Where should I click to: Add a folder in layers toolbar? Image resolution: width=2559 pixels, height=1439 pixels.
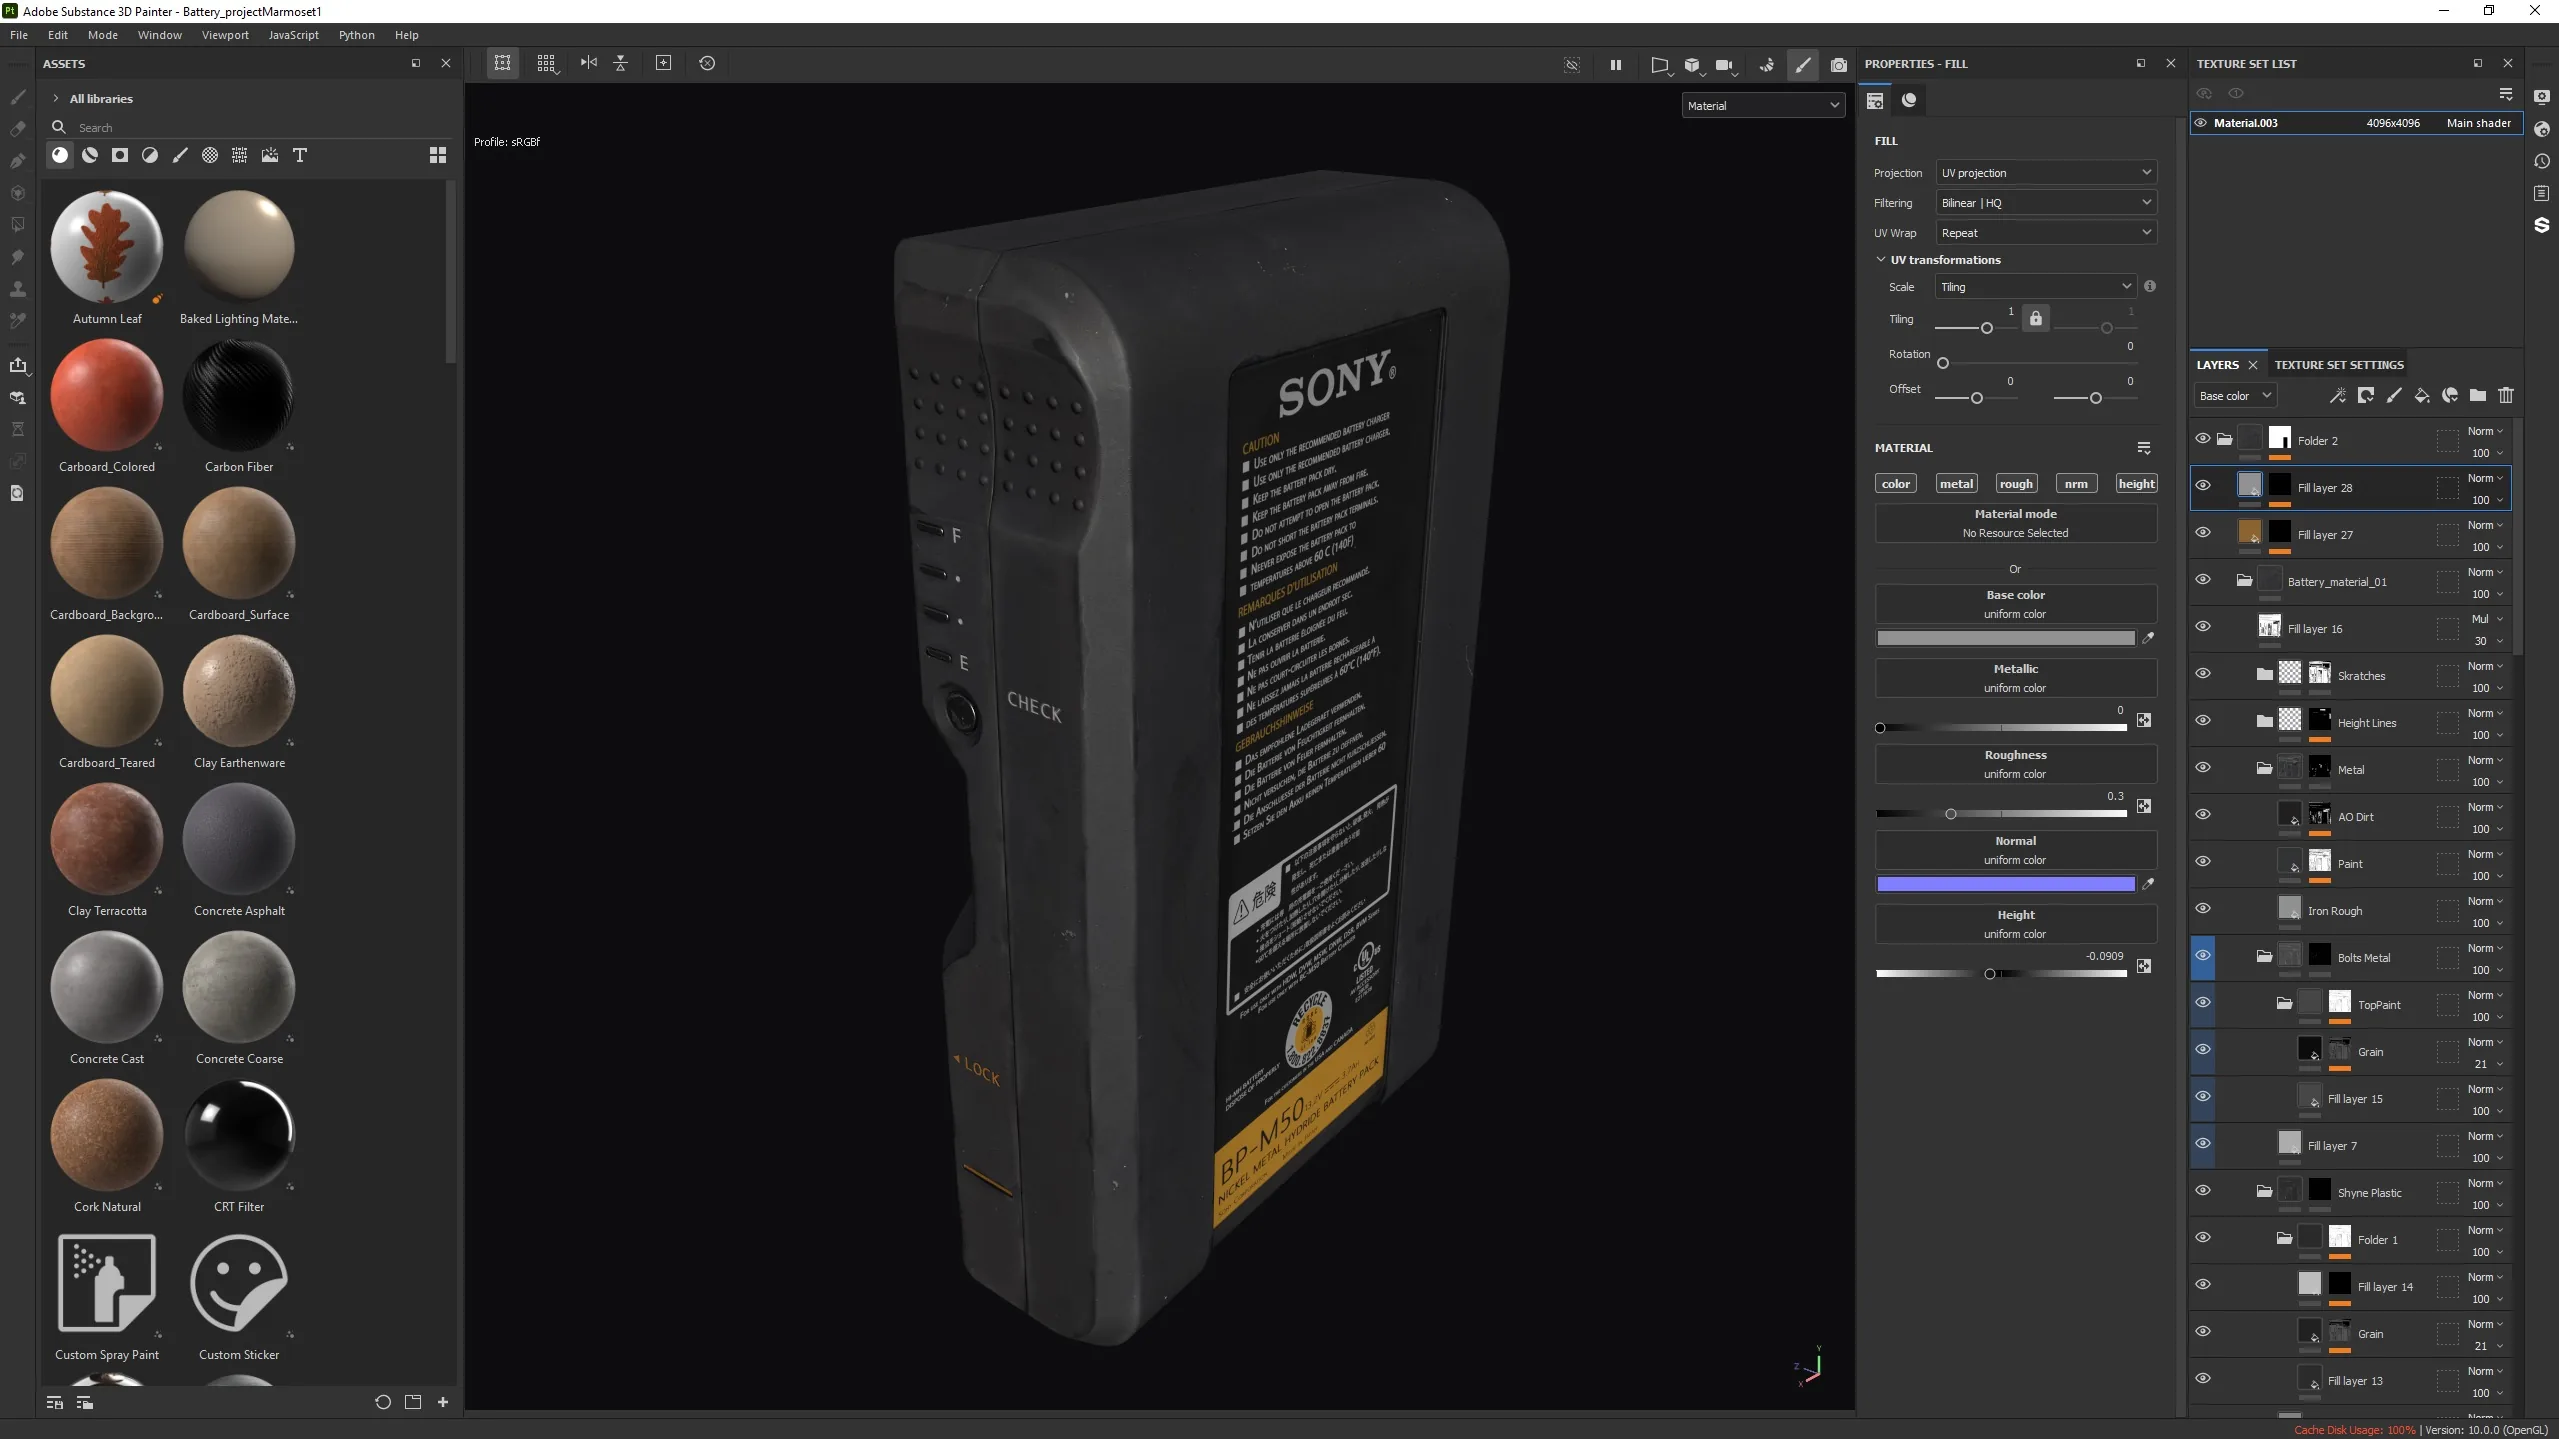coord(2478,395)
